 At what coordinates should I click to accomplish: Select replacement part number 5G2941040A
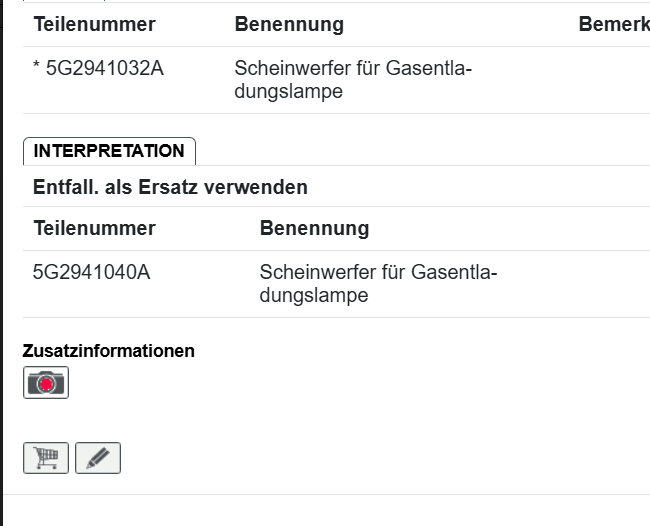pos(91,272)
